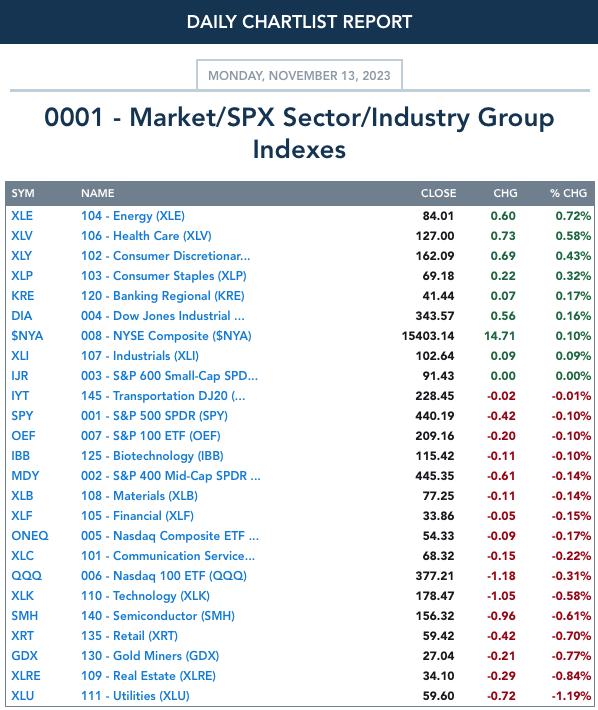
Task: Select the $NYA symbol link
Action: pos(27,336)
